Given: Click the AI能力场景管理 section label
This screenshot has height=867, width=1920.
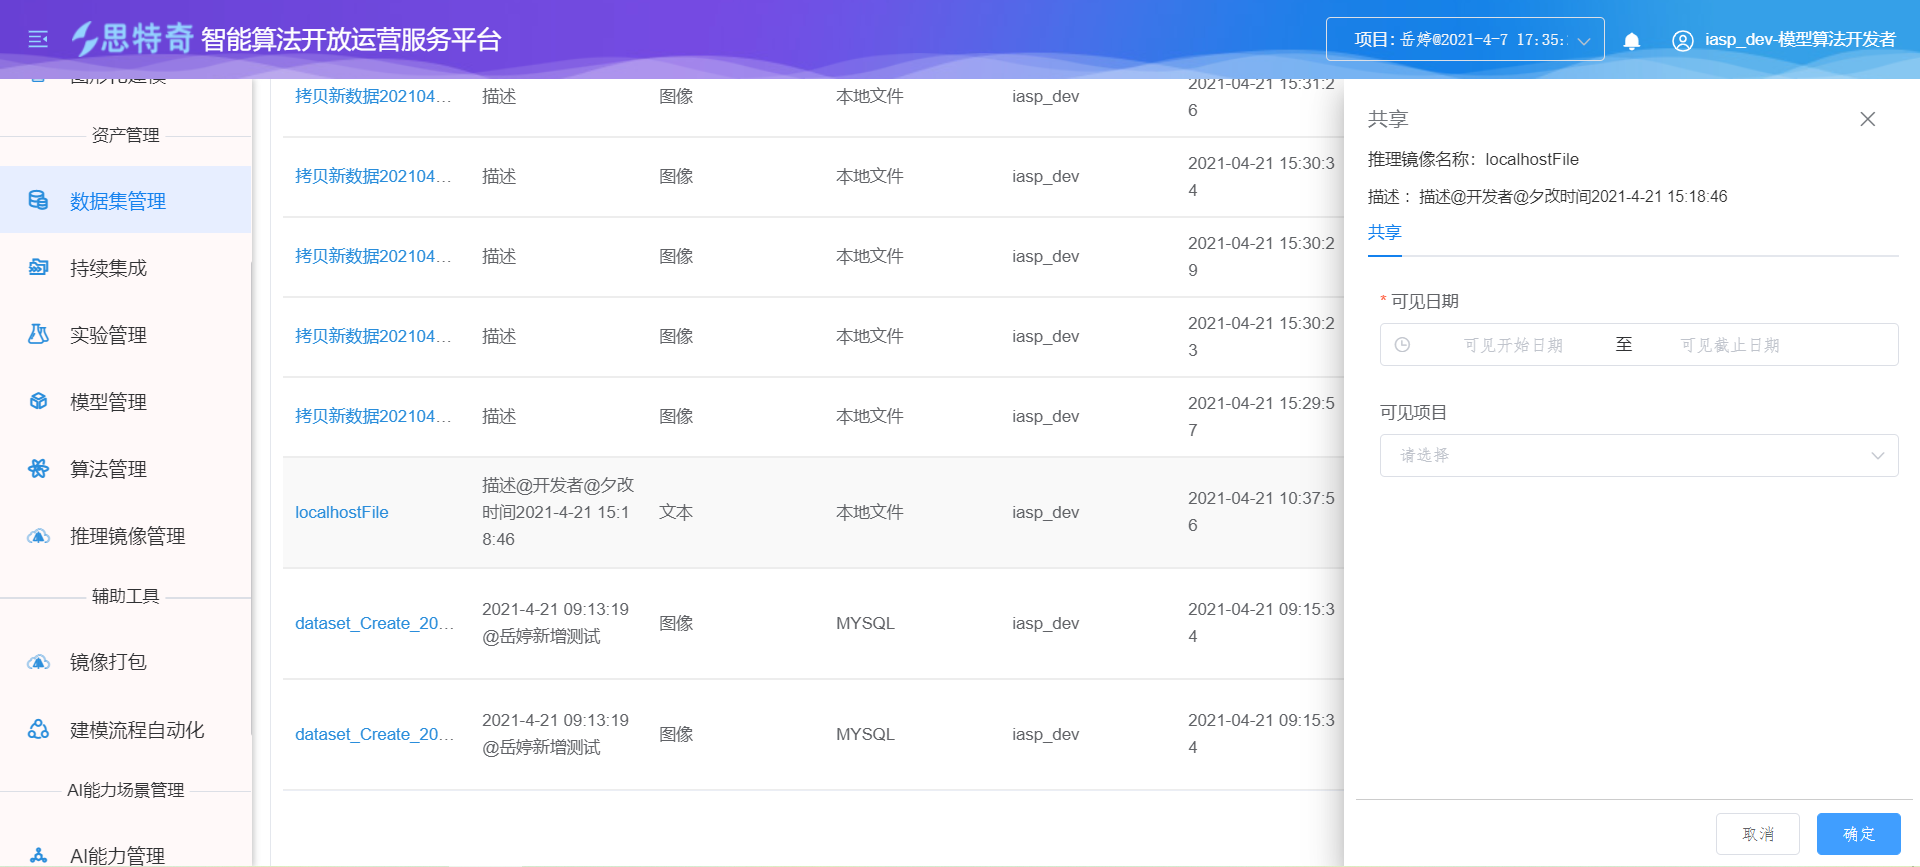Looking at the screenshot, I should click(125, 790).
